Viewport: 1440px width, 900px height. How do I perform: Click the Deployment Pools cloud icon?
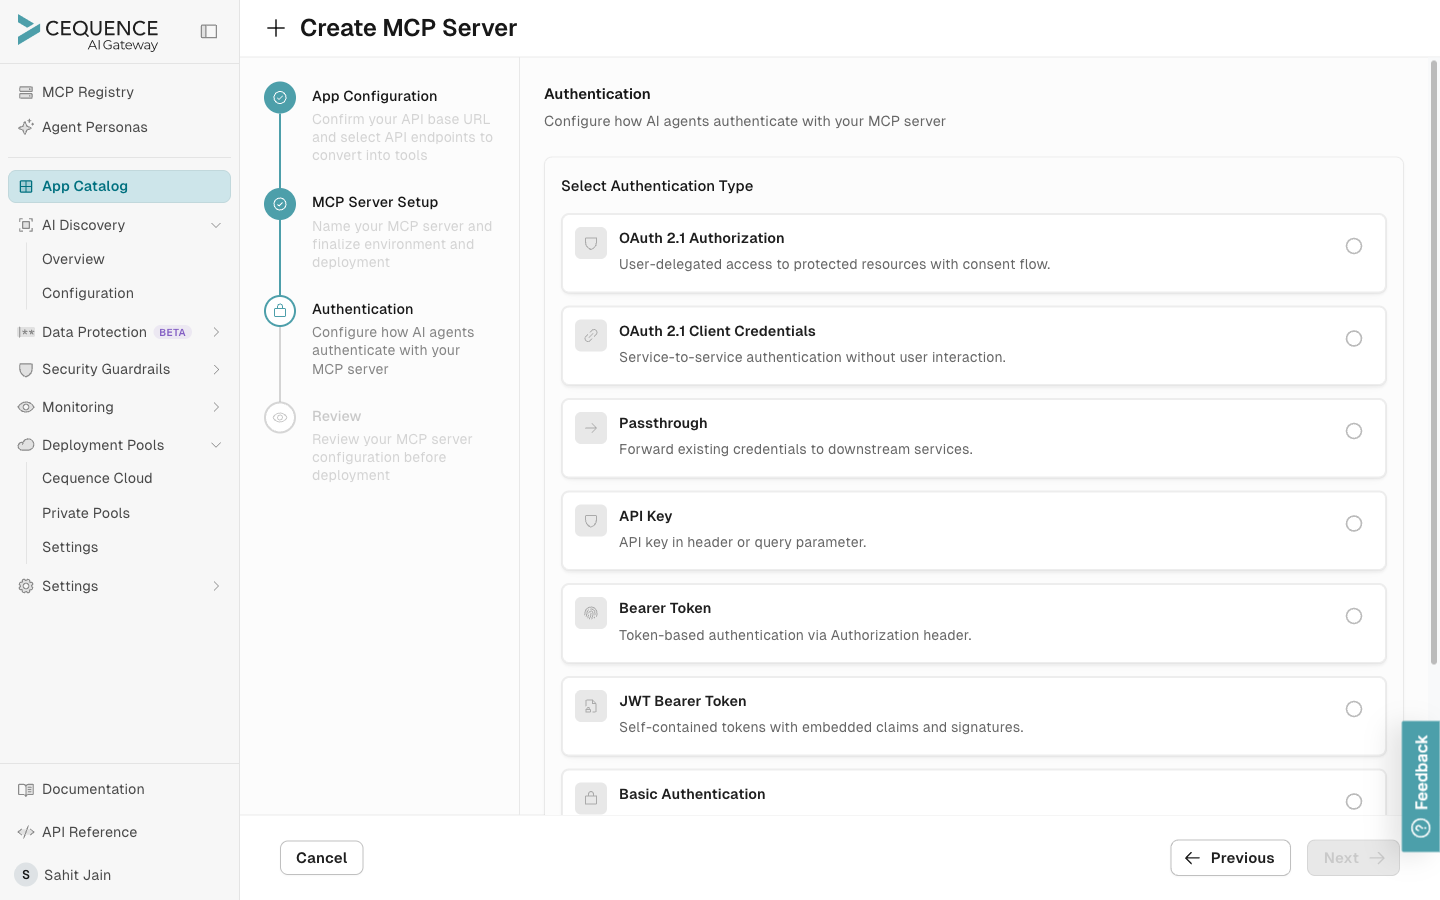tap(26, 445)
